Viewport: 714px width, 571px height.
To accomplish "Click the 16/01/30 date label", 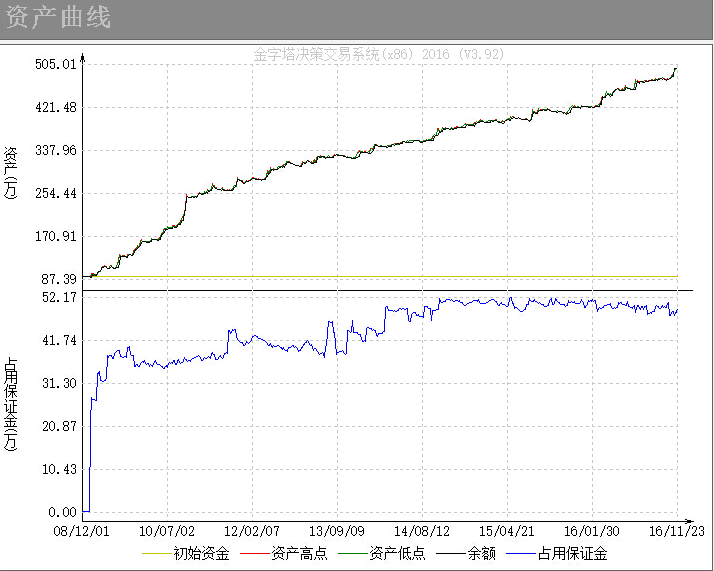I will [x=592, y=531].
